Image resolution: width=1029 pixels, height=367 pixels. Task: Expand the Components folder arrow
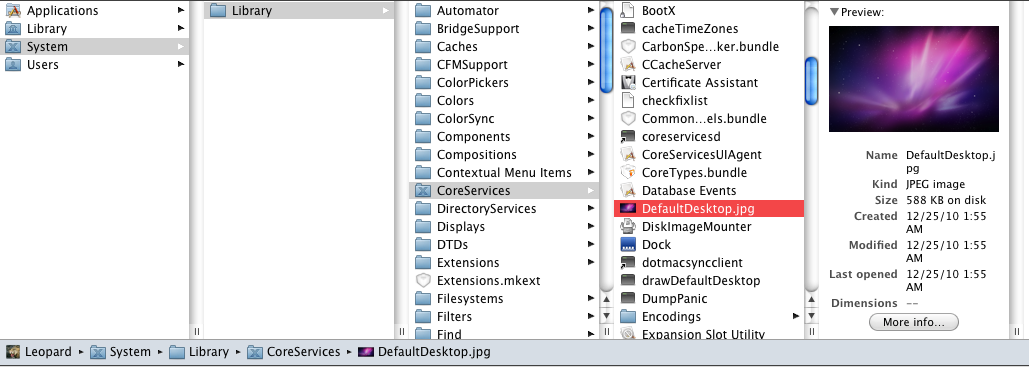591,137
